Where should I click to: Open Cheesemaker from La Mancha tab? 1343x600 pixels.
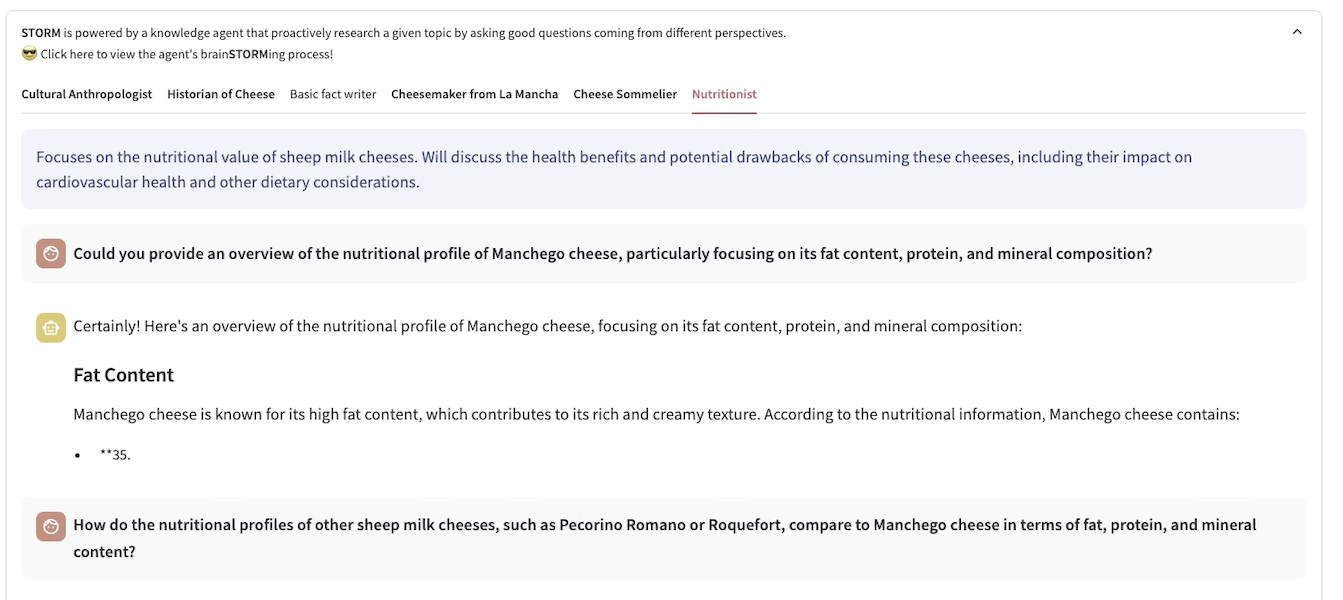coord(475,94)
